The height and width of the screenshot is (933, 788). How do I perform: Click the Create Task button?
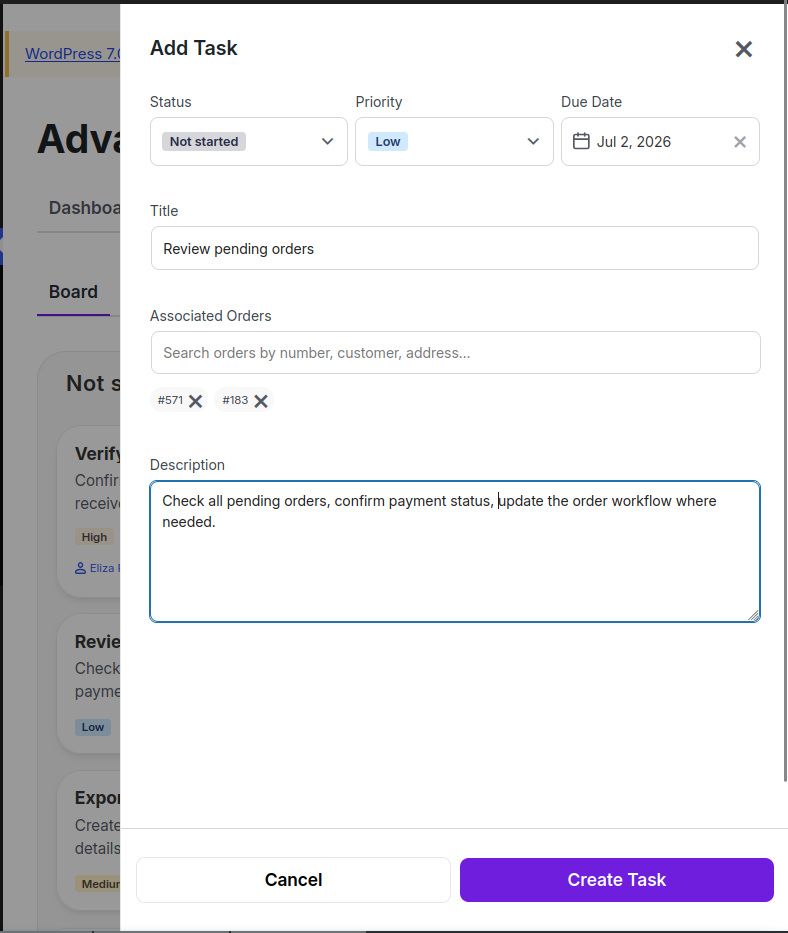pos(617,879)
